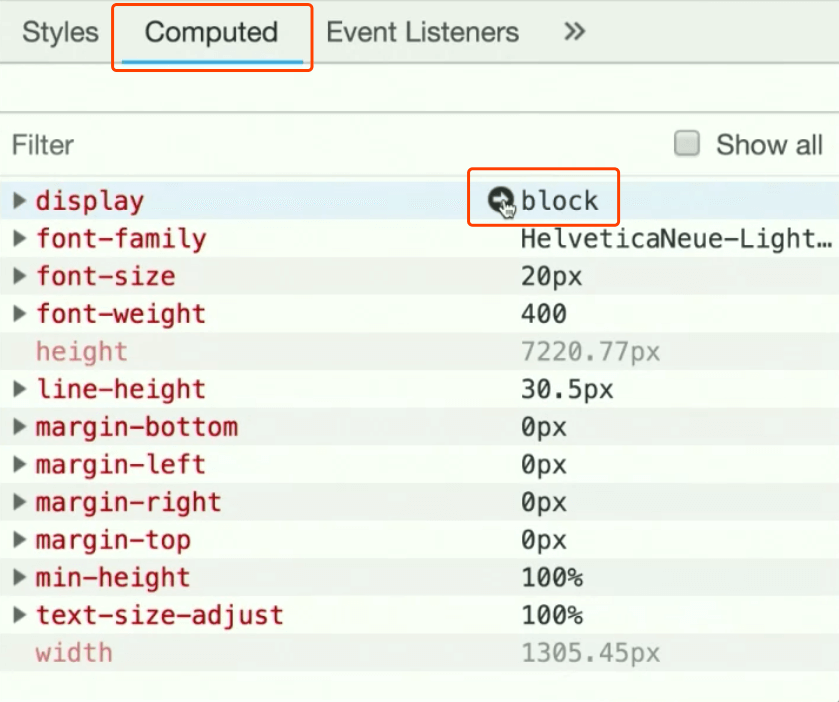Expand the min-height property
The image size is (839, 702).
pyautogui.click(x=19, y=578)
